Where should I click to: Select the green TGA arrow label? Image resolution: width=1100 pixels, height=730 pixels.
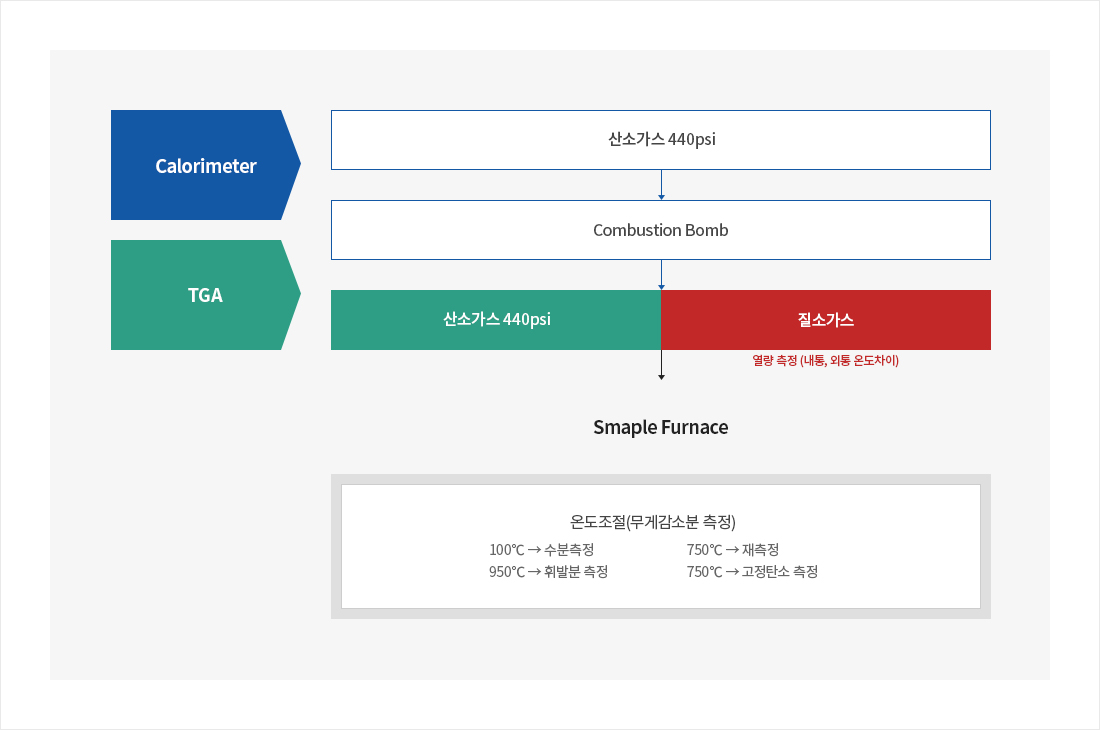coord(206,295)
